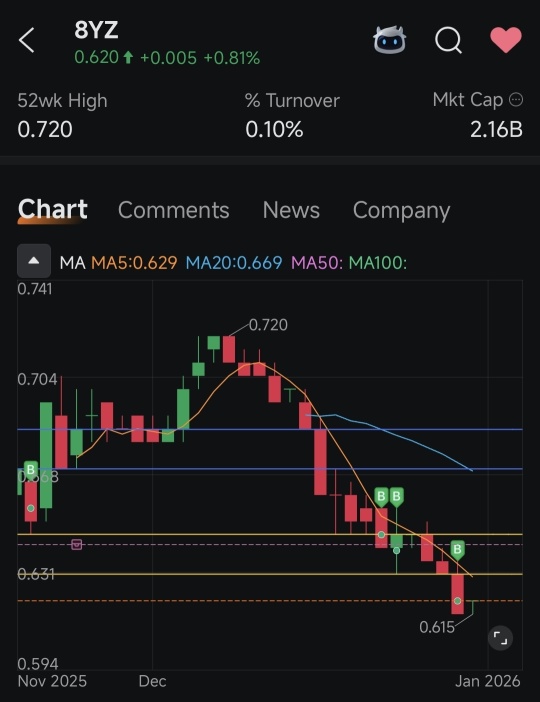
Task: Switch to the News tab
Action: click(291, 210)
